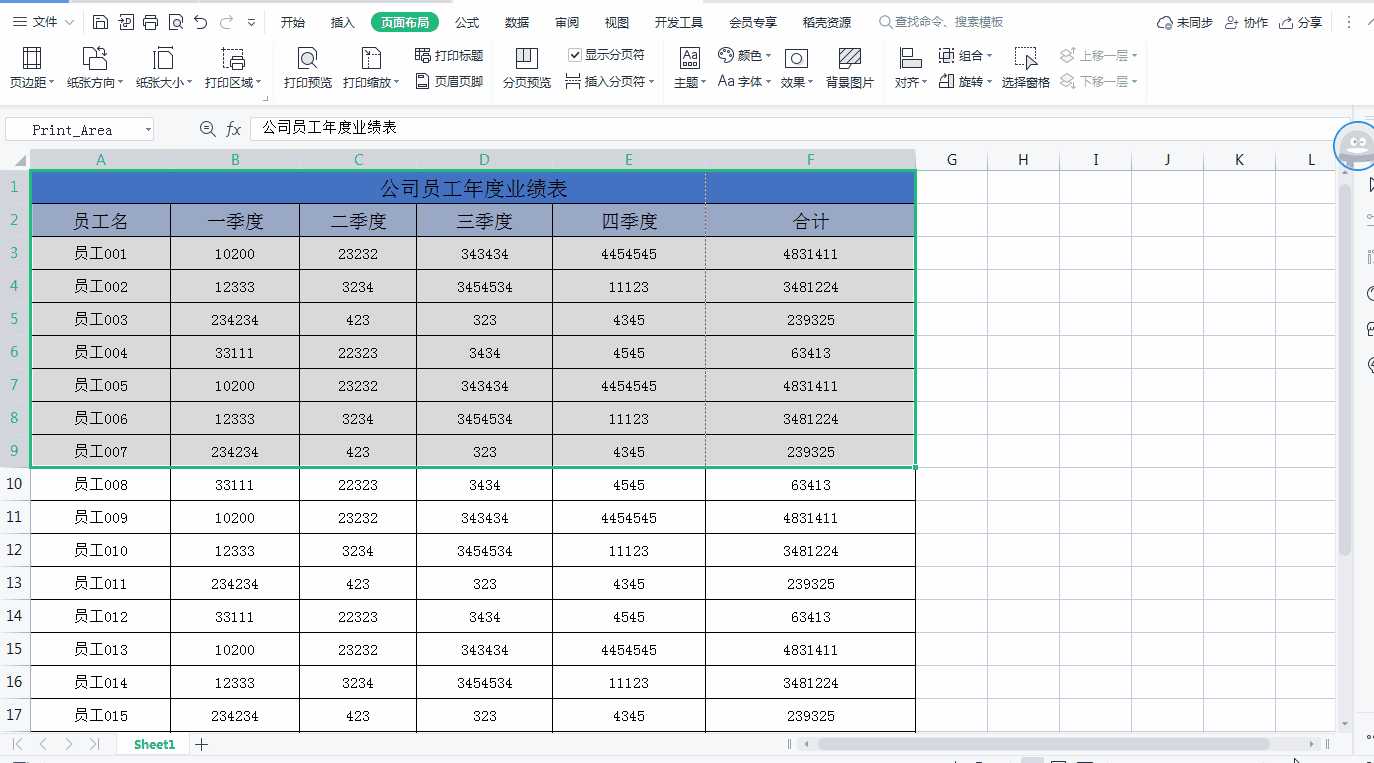Click 页眉页脚 header and footer button
The image size is (1374, 763).
[x=449, y=82]
